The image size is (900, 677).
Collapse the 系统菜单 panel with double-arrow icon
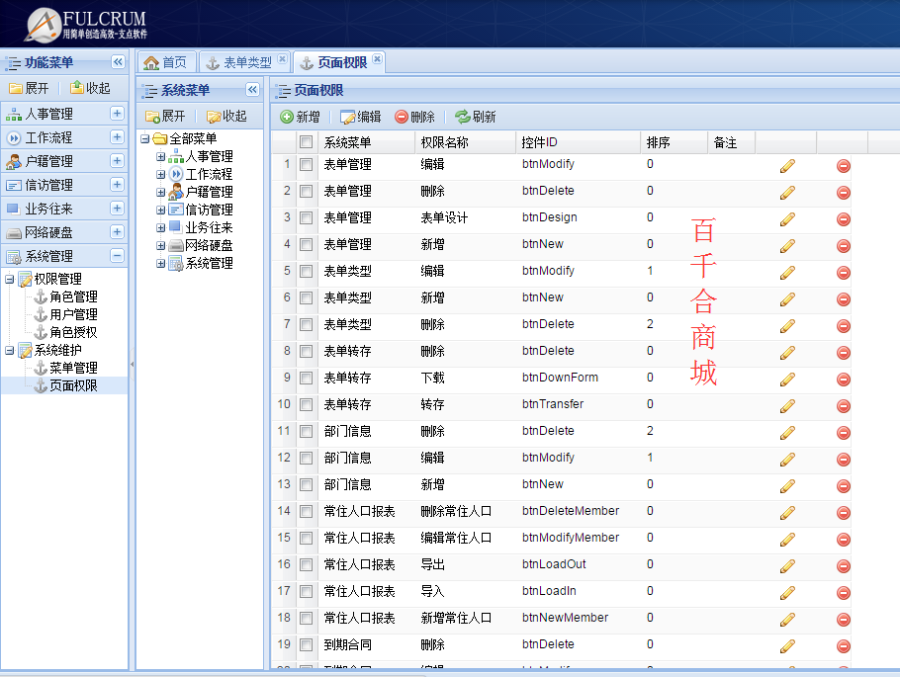tap(253, 90)
